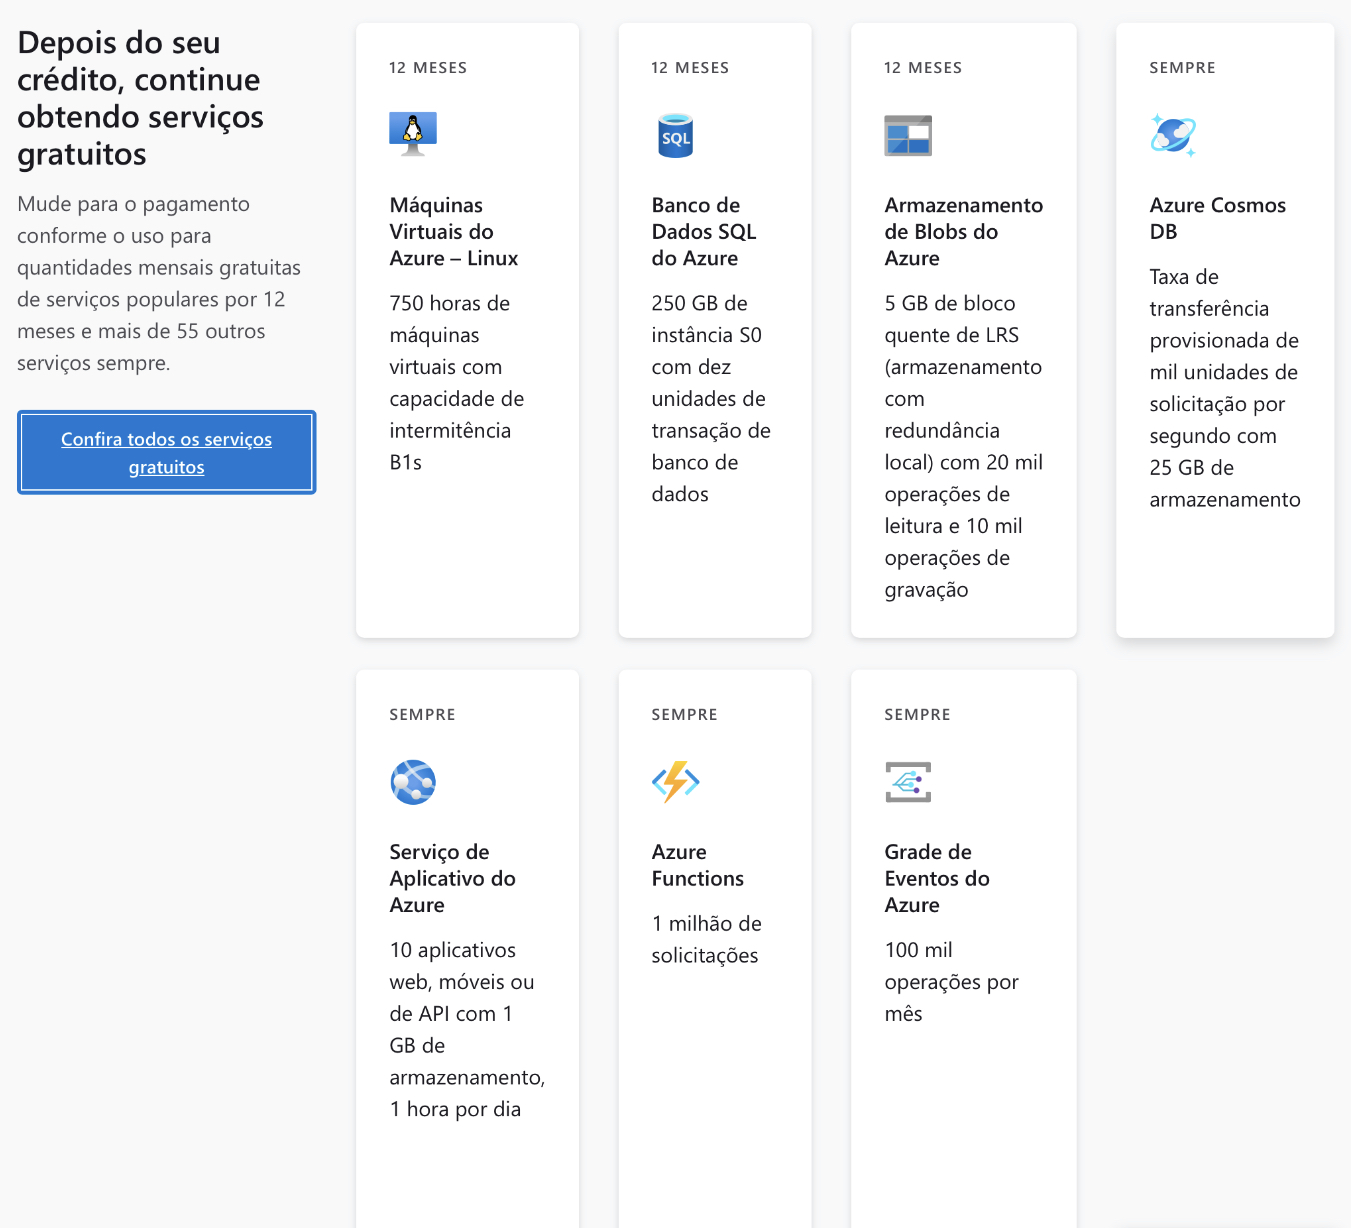Select 'Armazenamento de Blobs do Azure' title
The width and height of the screenshot is (1351, 1228).
(964, 231)
